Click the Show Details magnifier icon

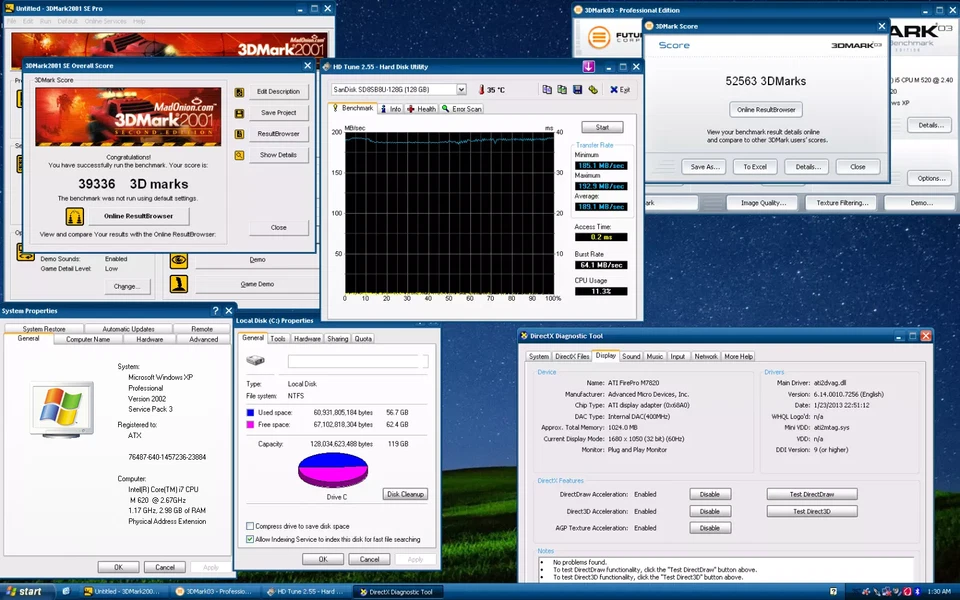(239, 154)
